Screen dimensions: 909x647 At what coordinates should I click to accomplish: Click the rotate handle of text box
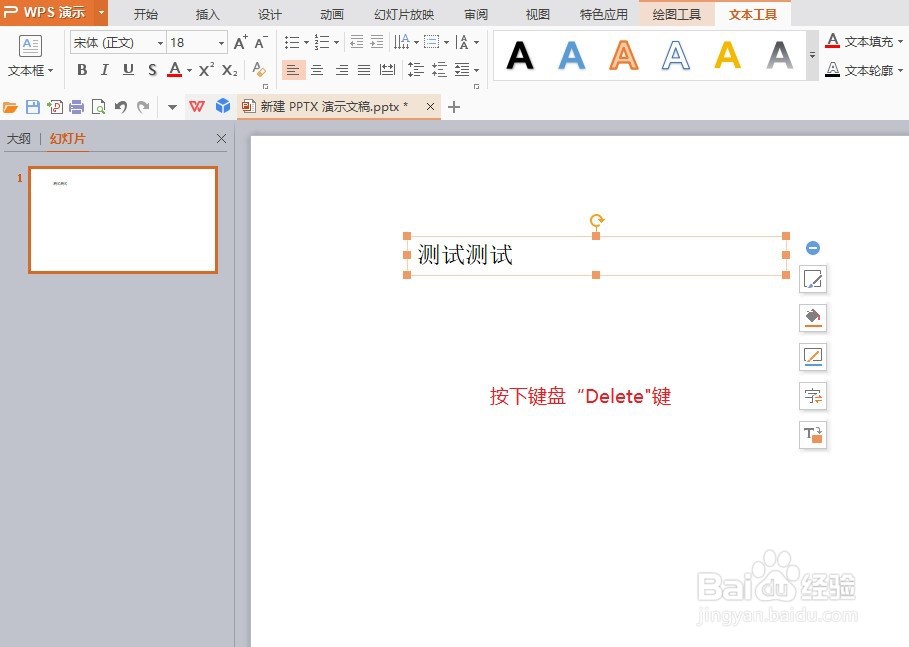pos(597,220)
